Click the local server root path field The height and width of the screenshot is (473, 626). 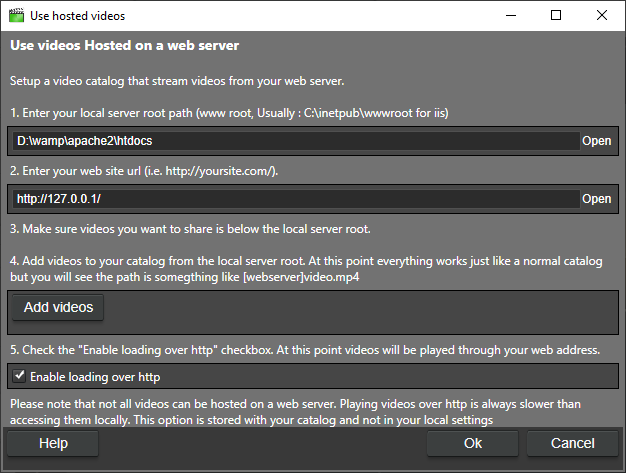coord(295,141)
